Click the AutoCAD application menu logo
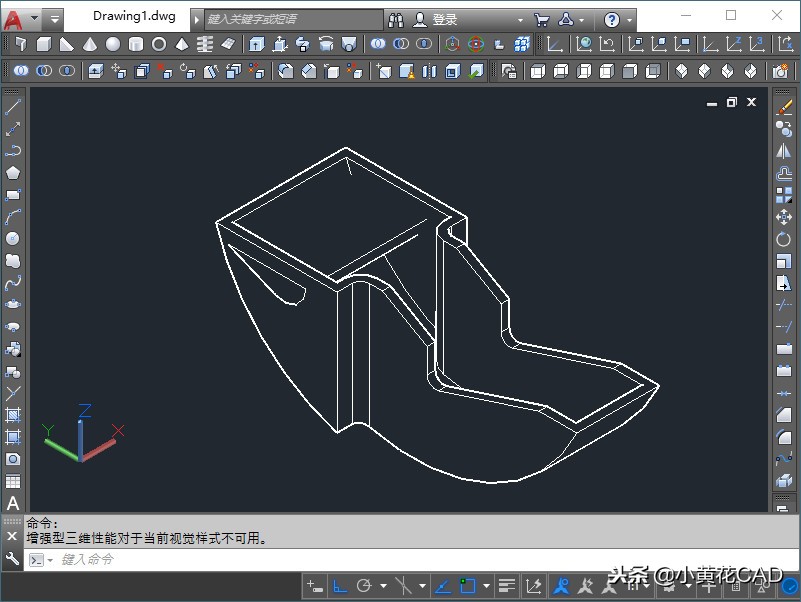Screen dimensions: 801x602 pyautogui.click(x=13, y=19)
